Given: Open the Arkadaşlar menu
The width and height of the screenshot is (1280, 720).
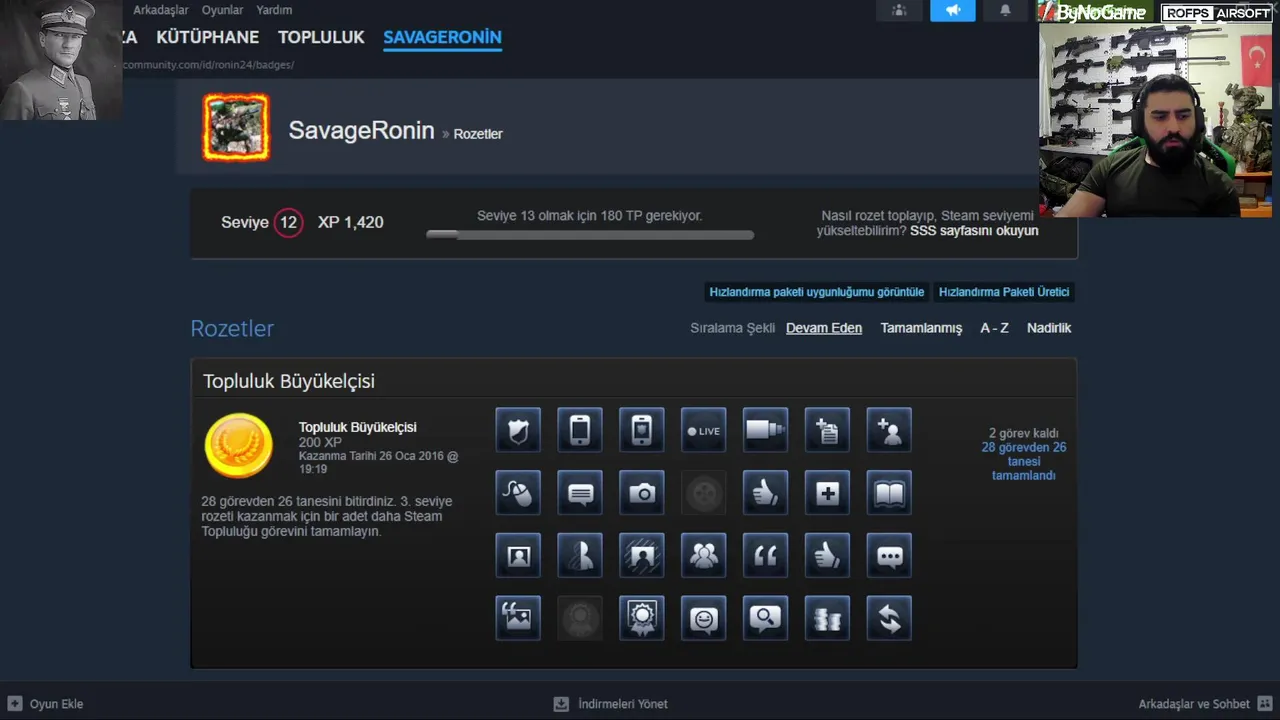Looking at the screenshot, I should 161,10.
